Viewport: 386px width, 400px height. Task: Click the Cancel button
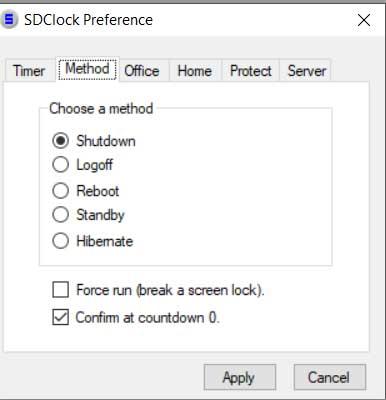tap(330, 377)
